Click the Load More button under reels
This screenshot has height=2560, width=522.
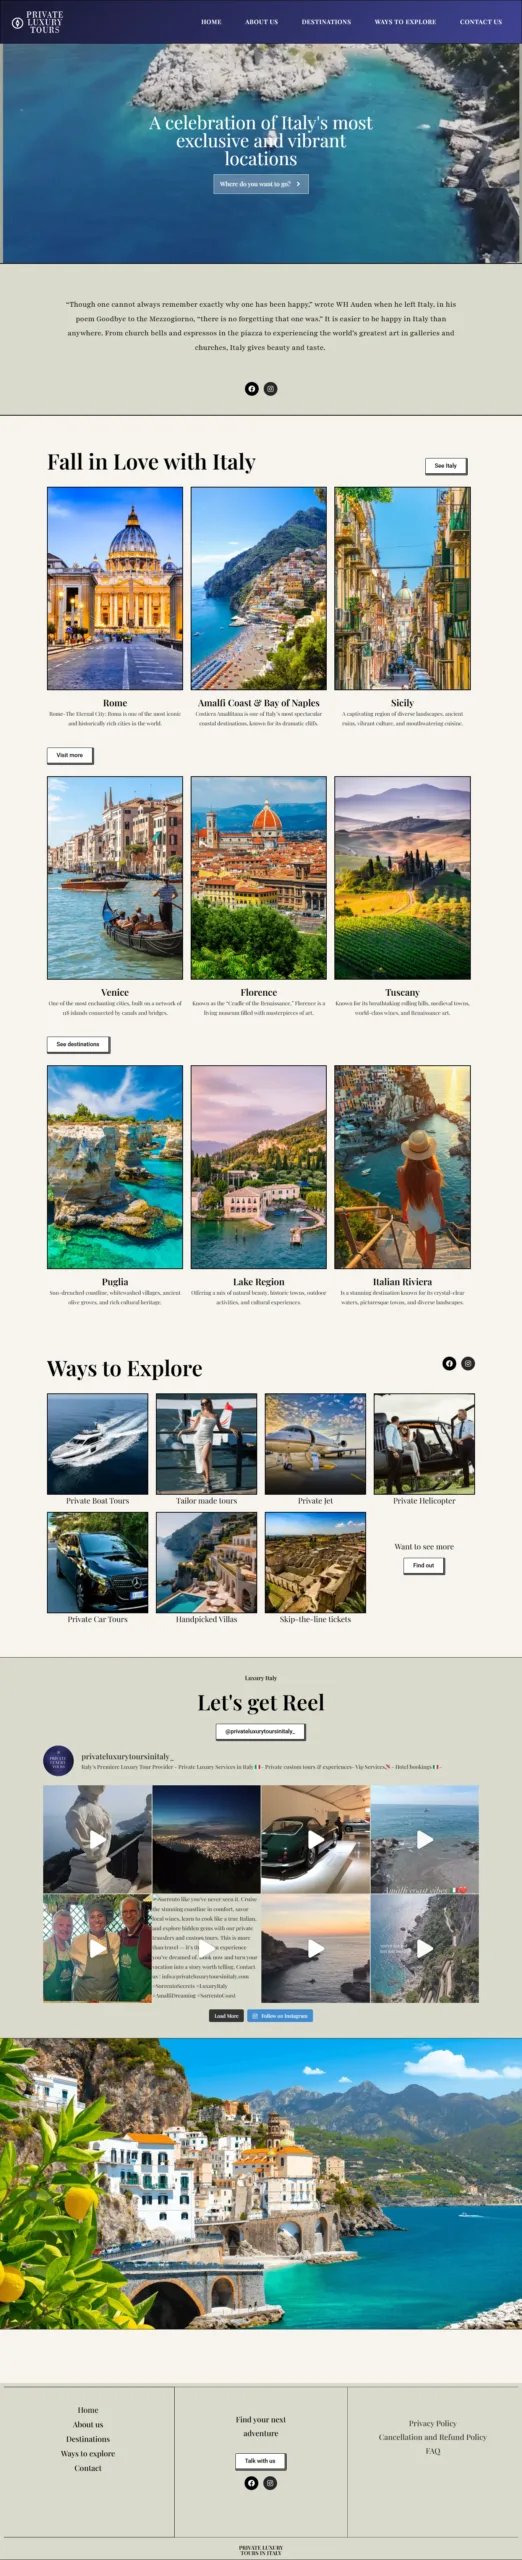(226, 2015)
